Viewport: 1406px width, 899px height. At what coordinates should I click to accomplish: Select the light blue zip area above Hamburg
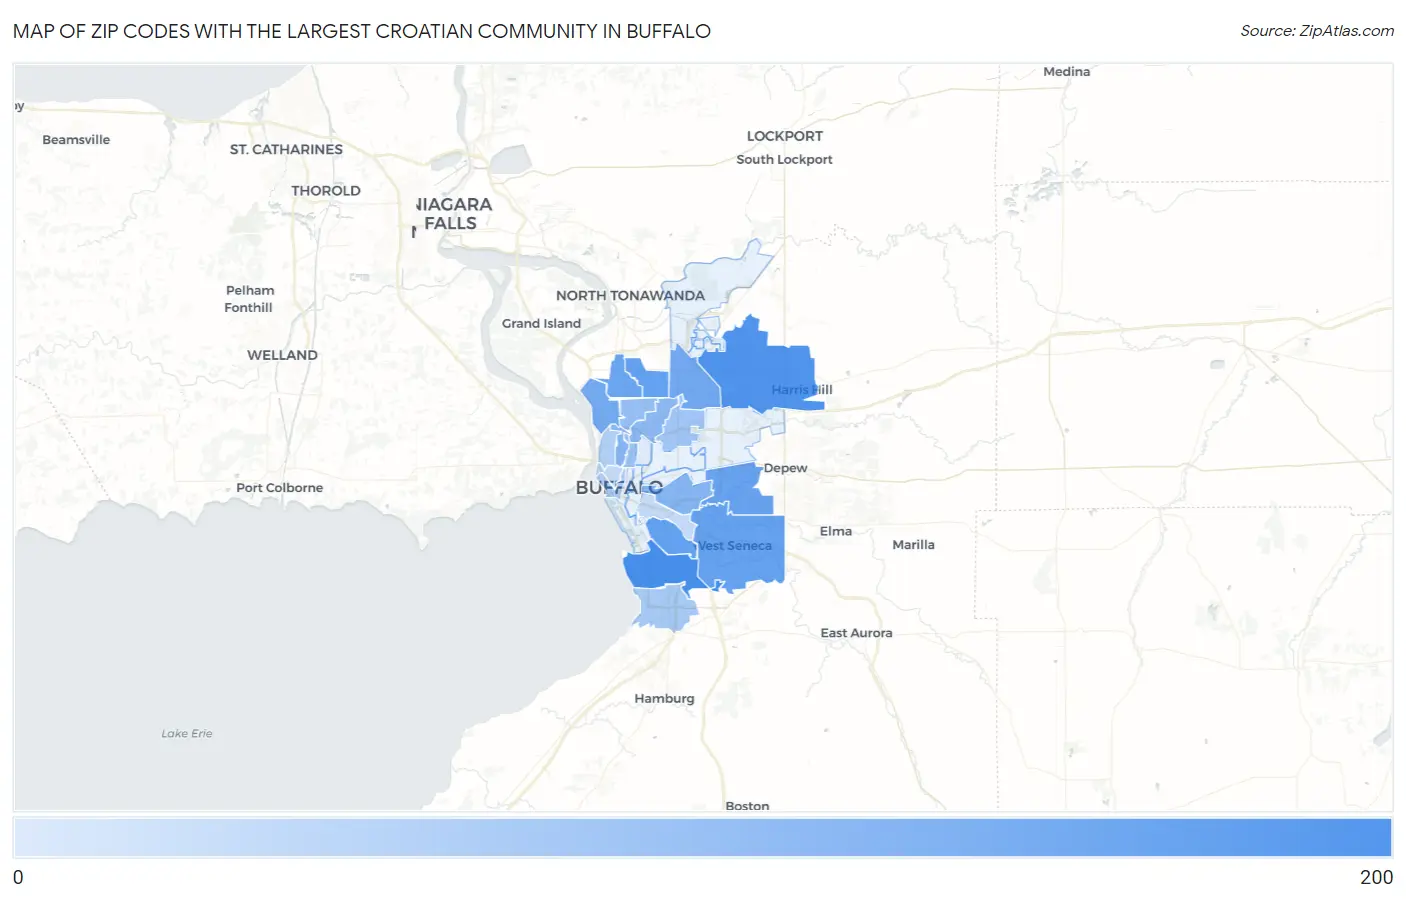[x=665, y=608]
